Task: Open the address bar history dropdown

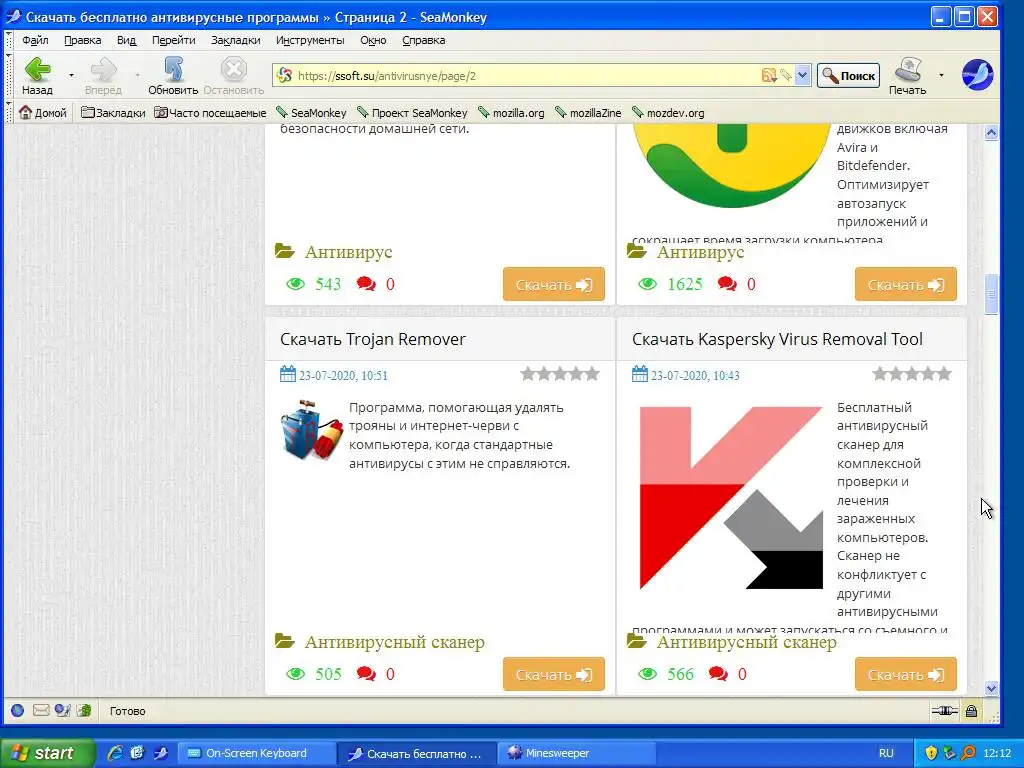Action: coord(803,76)
